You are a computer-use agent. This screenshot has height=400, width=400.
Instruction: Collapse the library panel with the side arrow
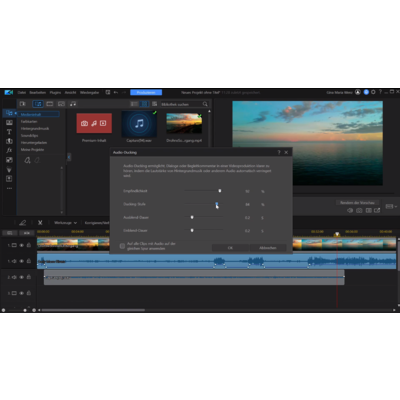point(69,157)
